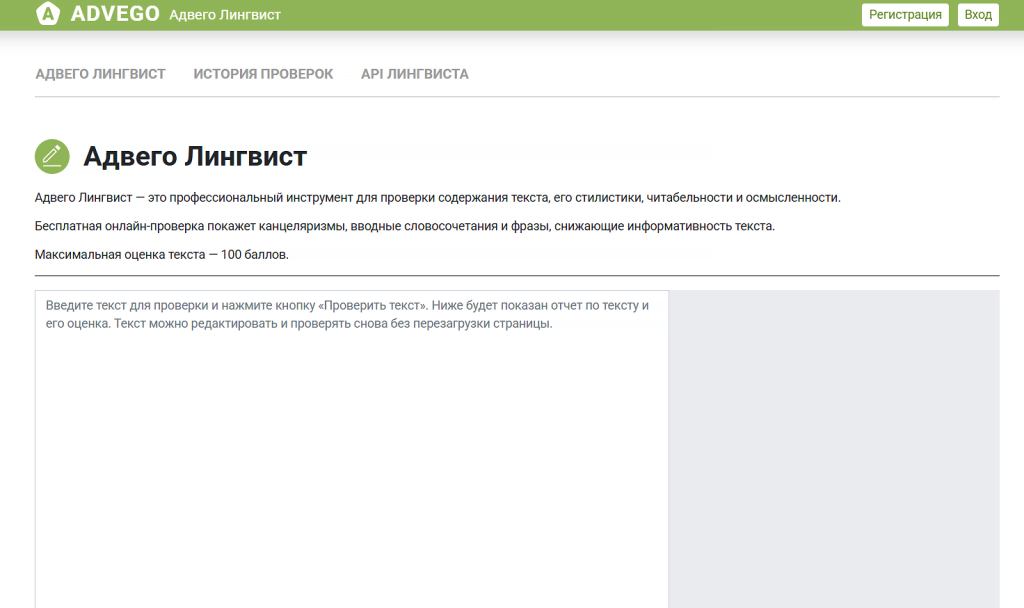Go to the API ЛИНГВИСТА tab
This screenshot has width=1024, height=608.
(x=414, y=74)
